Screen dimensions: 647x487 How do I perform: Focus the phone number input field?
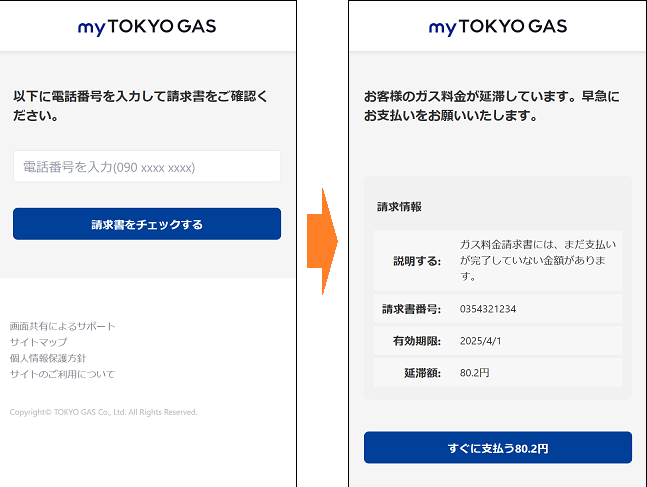tap(147, 166)
